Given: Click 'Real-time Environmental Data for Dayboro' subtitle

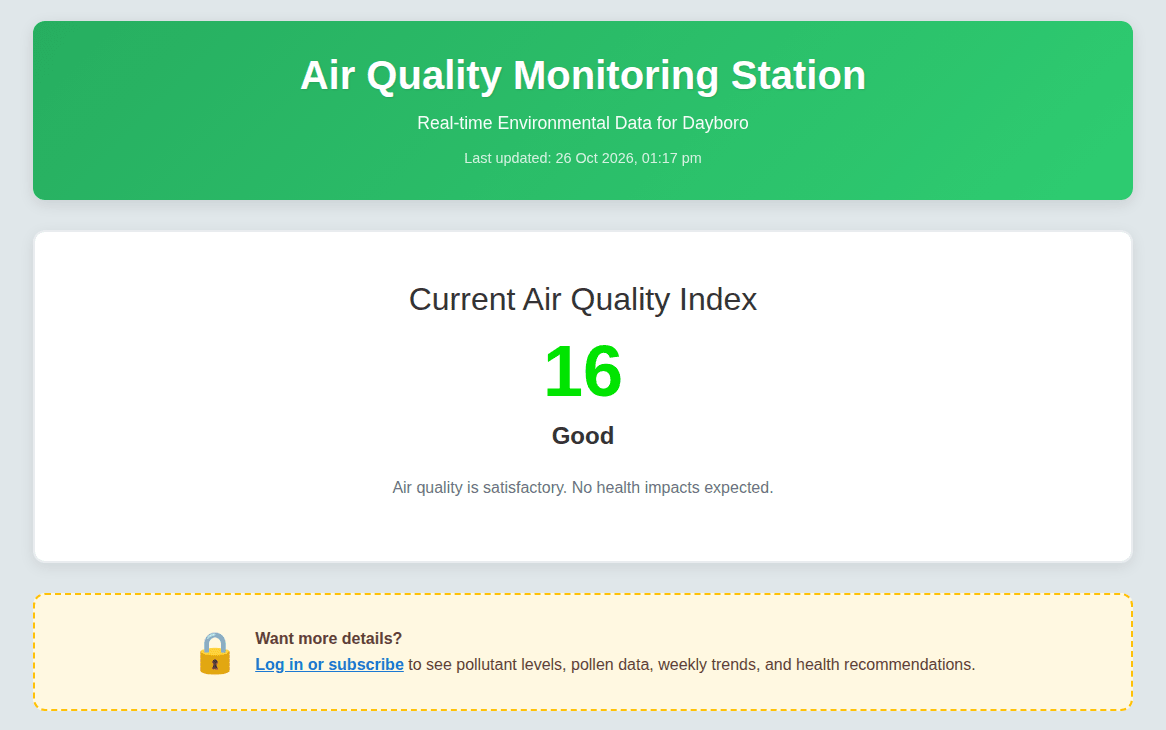Looking at the screenshot, I should (x=583, y=123).
